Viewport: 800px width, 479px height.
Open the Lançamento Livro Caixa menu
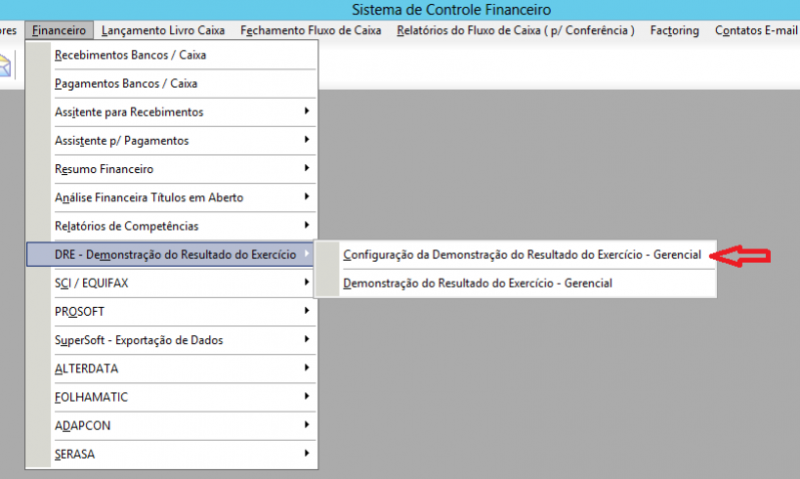coord(164,30)
